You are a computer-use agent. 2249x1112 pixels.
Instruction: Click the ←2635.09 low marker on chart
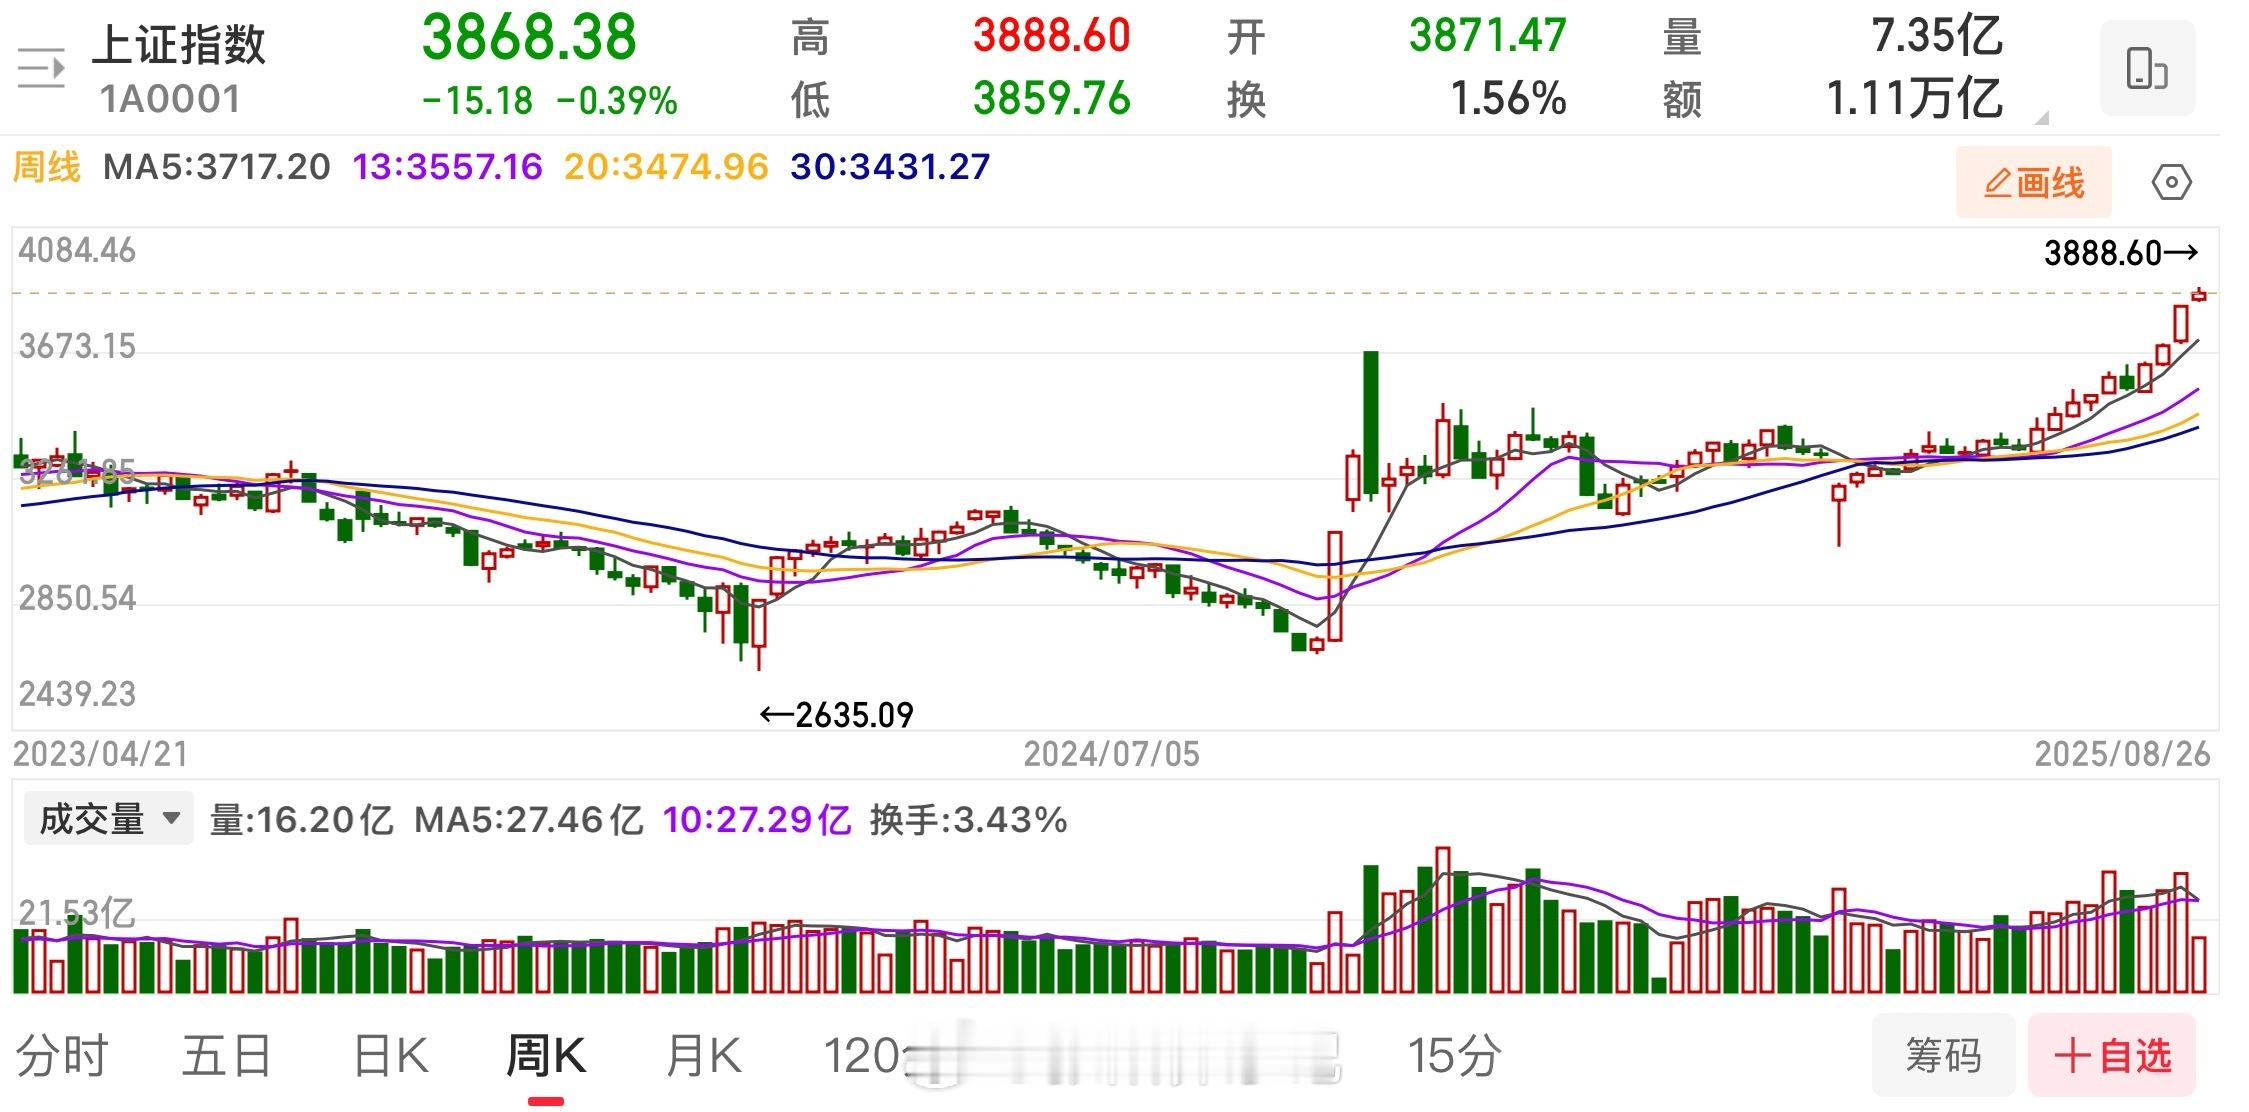(x=836, y=715)
